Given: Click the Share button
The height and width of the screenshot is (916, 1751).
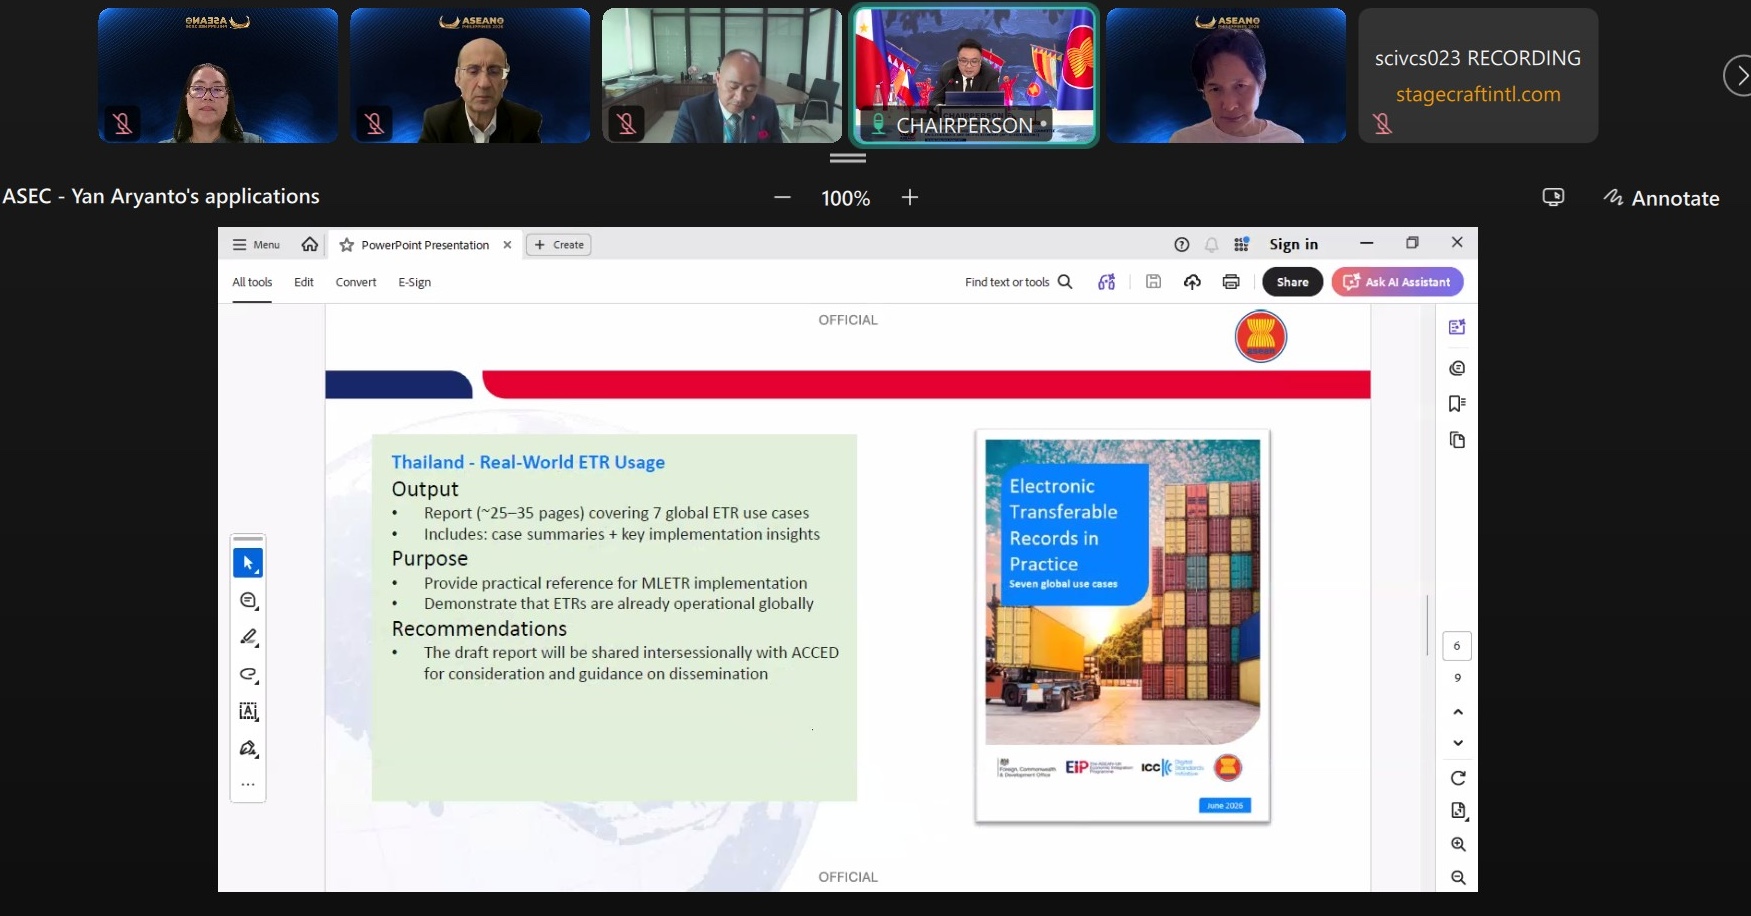Looking at the screenshot, I should (1292, 282).
